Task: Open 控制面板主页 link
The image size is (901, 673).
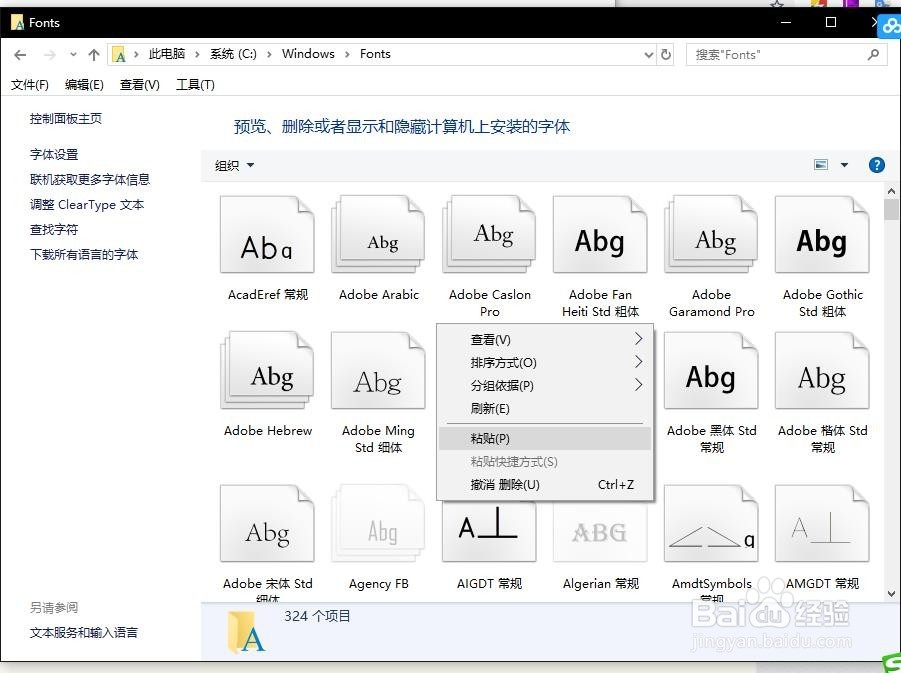Action: point(66,119)
